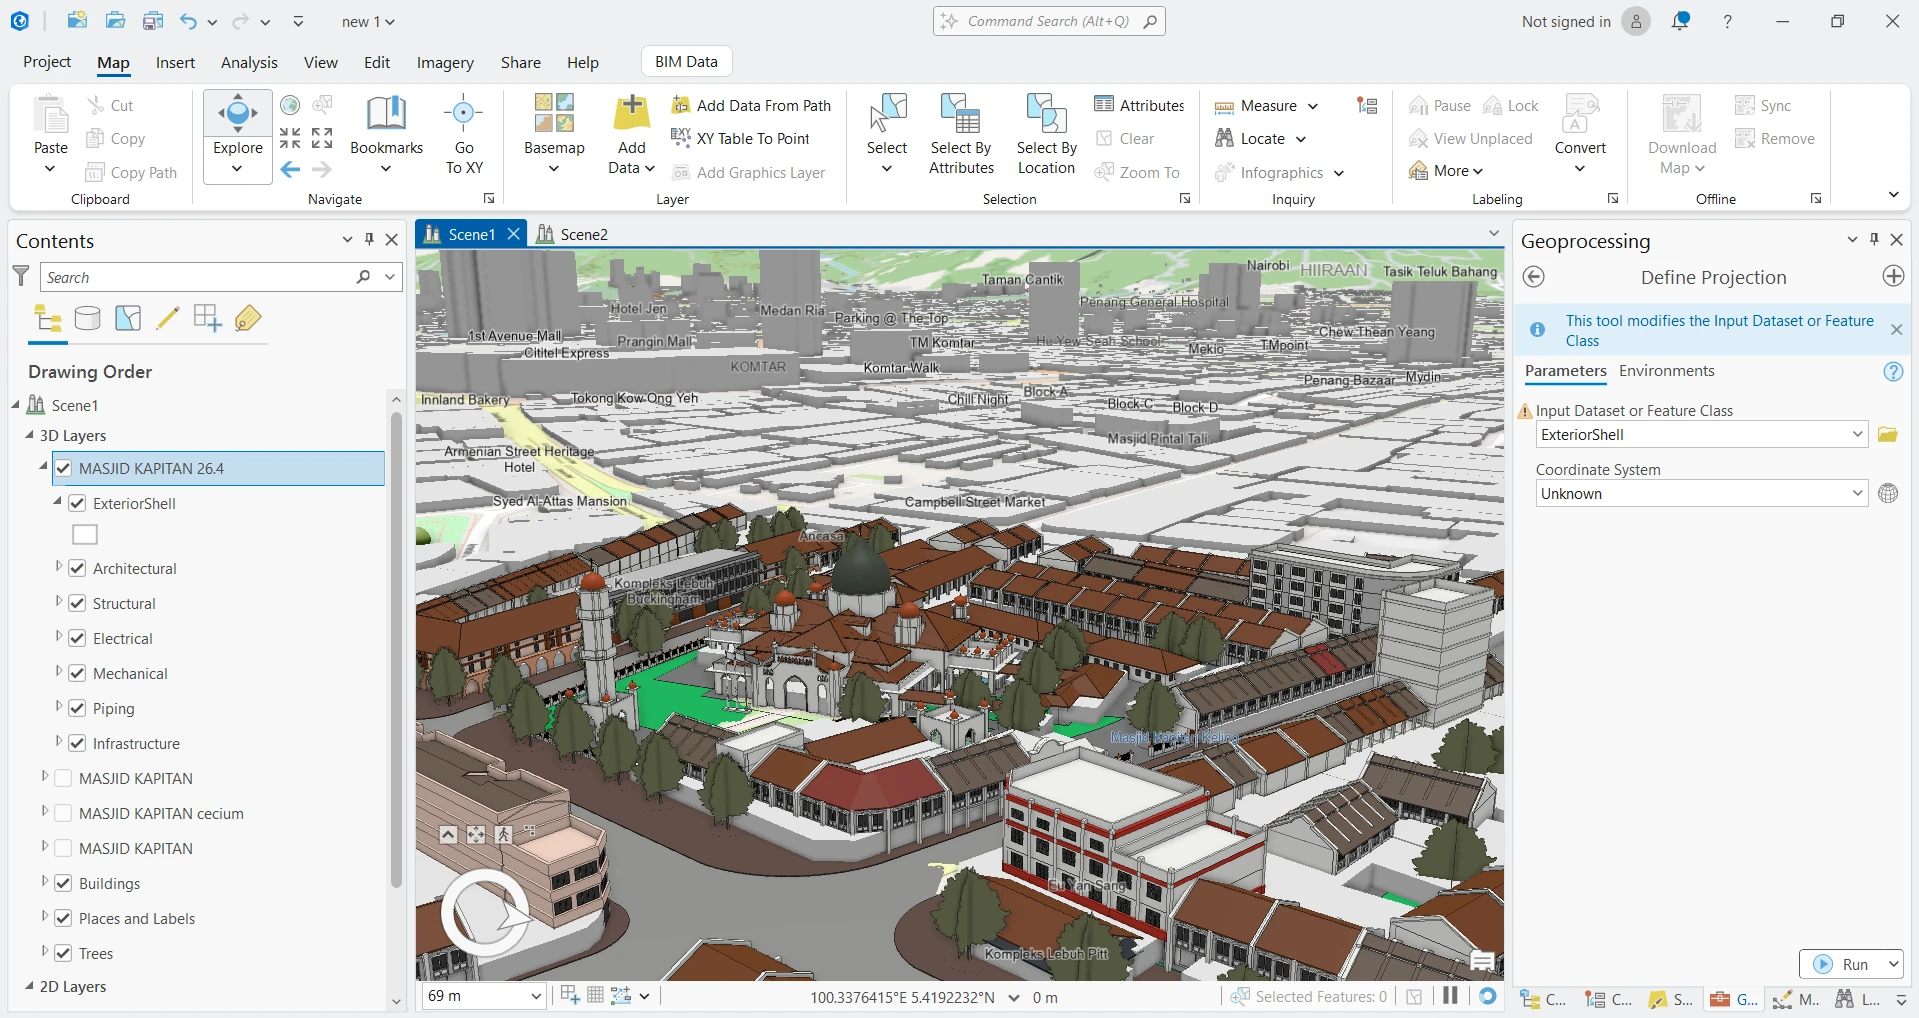Open the Project tab
1919x1018 pixels.
point(47,62)
